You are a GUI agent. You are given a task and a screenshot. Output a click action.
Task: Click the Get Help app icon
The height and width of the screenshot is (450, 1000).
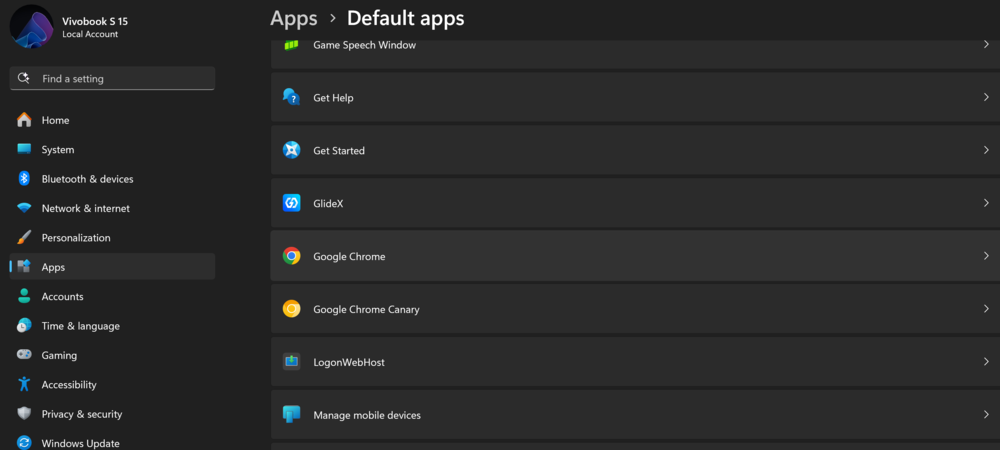[x=291, y=98]
